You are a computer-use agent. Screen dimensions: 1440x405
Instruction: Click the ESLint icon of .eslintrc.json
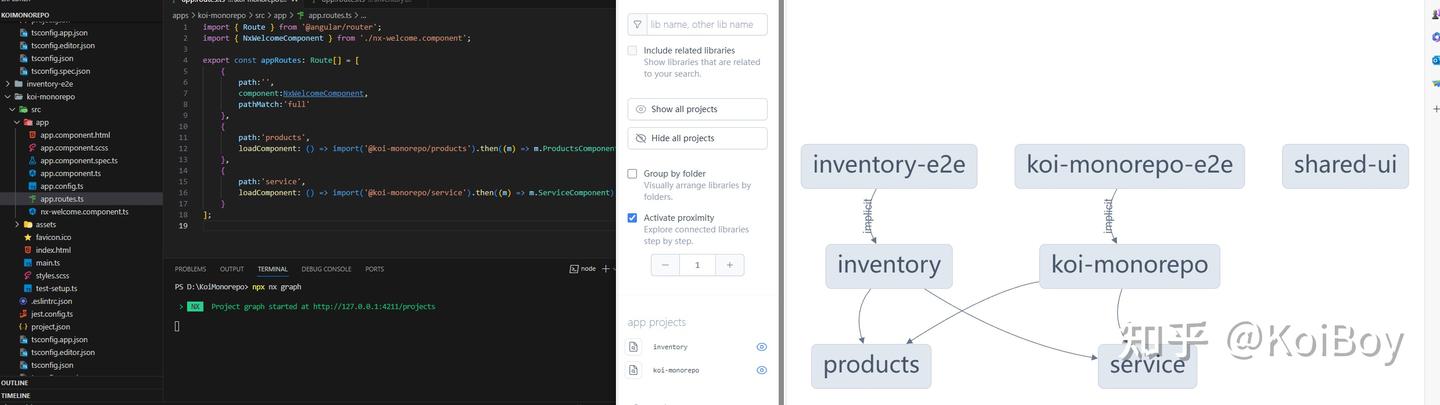click(23, 301)
